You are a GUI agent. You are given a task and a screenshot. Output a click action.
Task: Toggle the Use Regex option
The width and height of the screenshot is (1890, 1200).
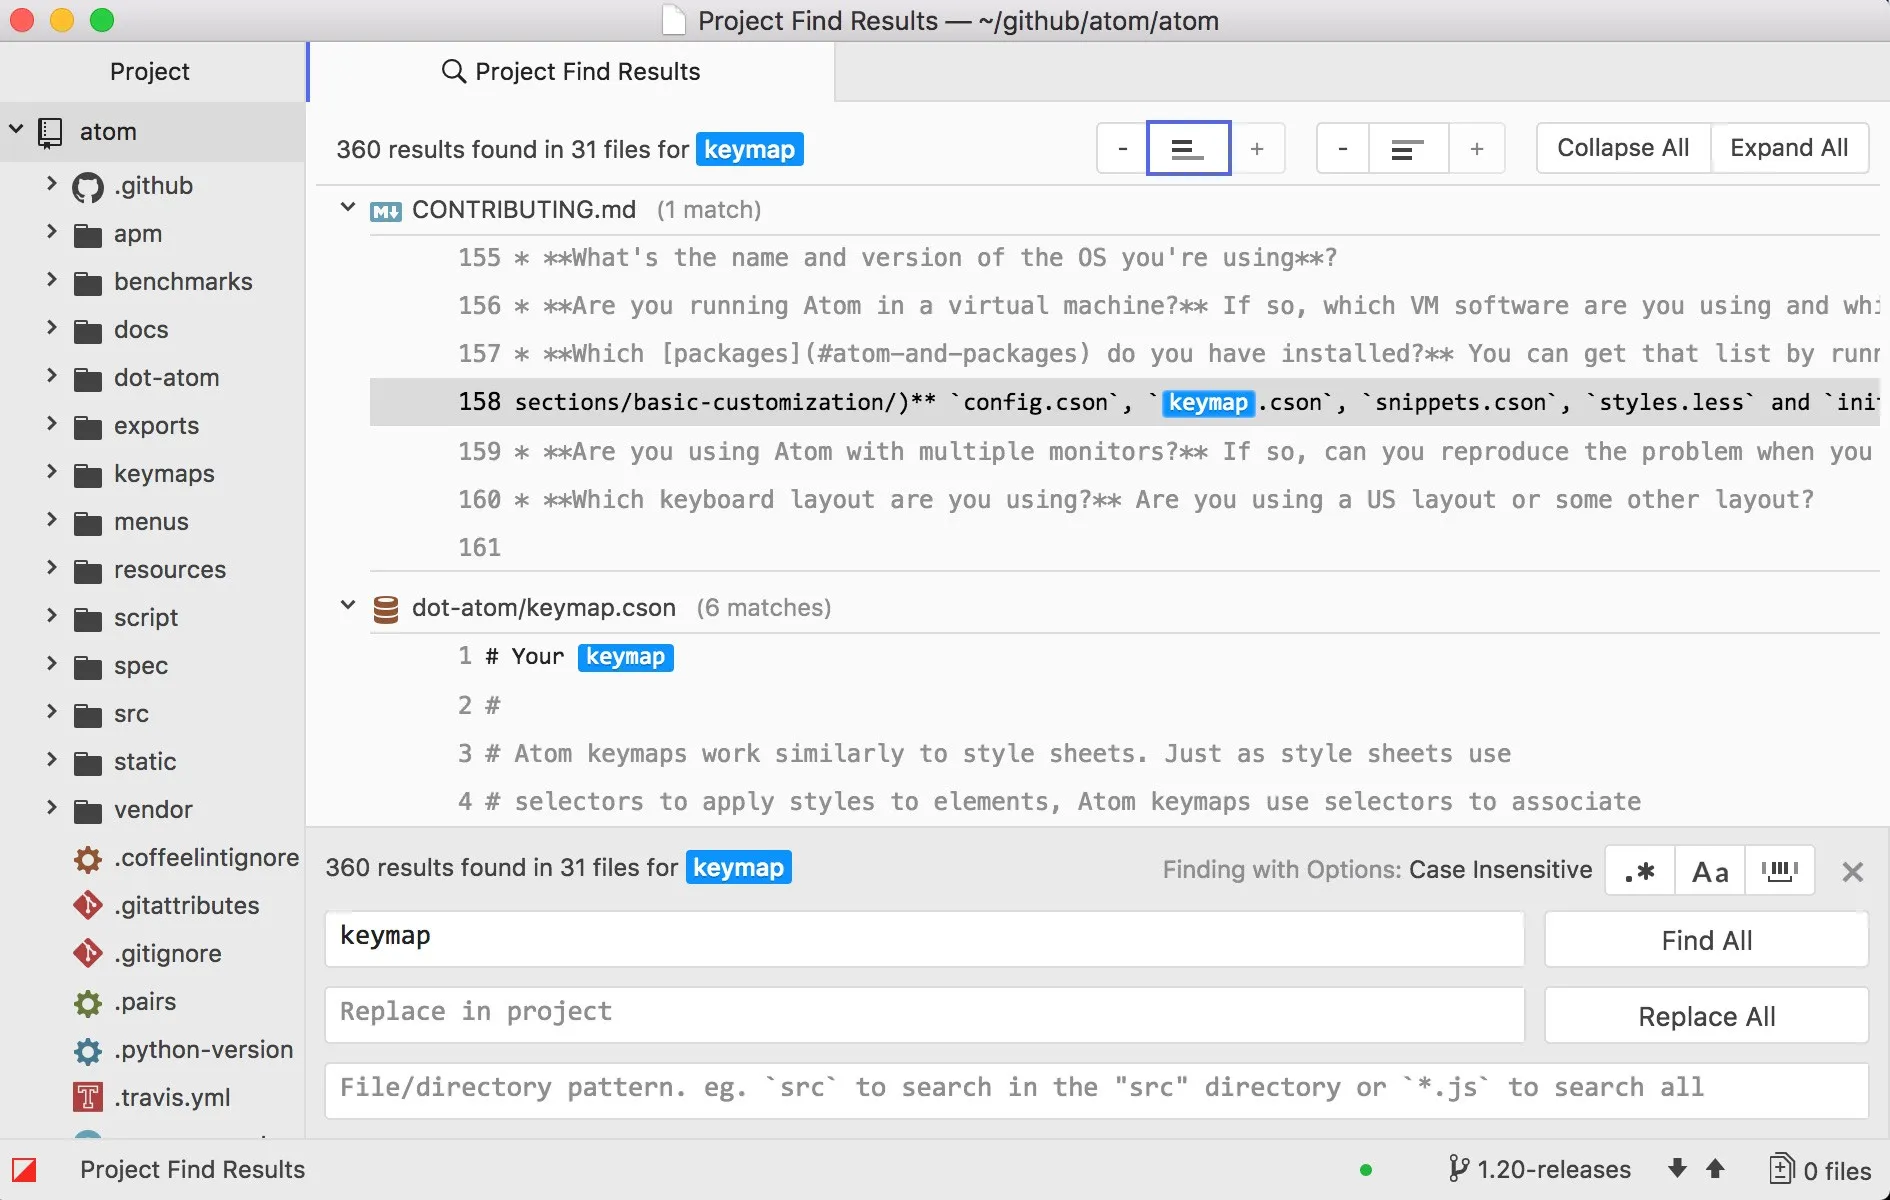(x=1640, y=871)
